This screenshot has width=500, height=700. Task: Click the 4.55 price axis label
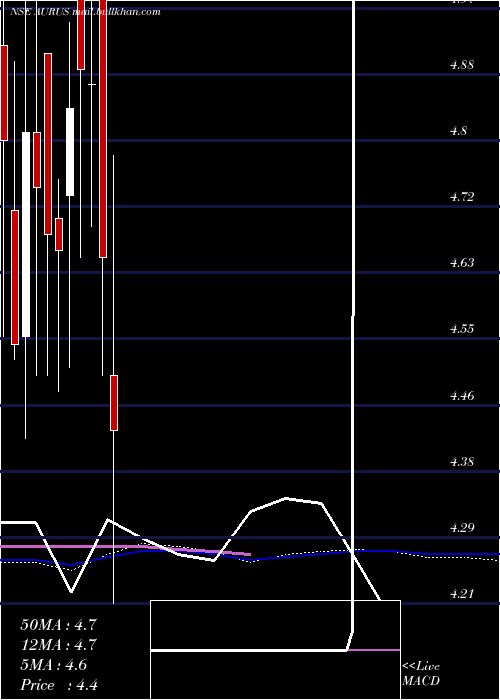462,329
